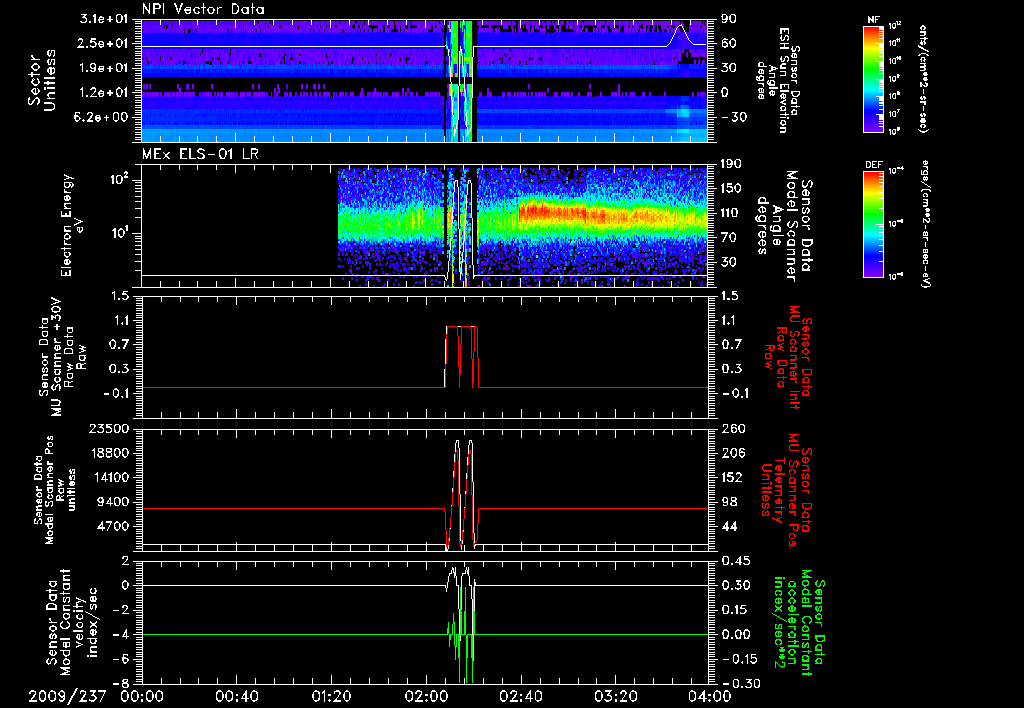
Task: Click the ESH Sun Elevation Angle axis label
Action: click(x=776, y=80)
